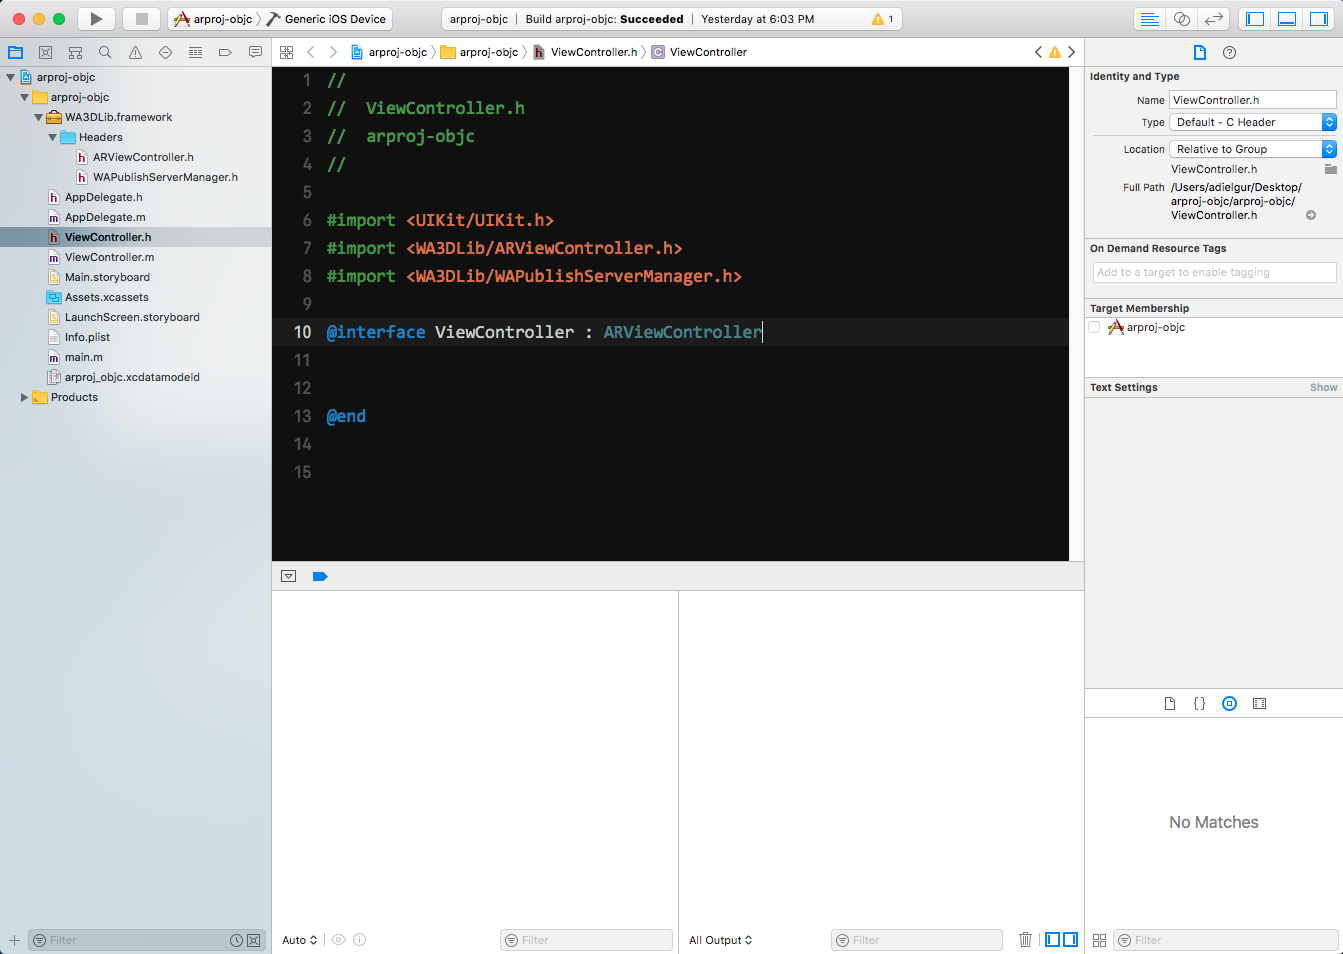Collapse the WA3DLib.framework item
Image resolution: width=1343 pixels, height=954 pixels.
click(39, 117)
